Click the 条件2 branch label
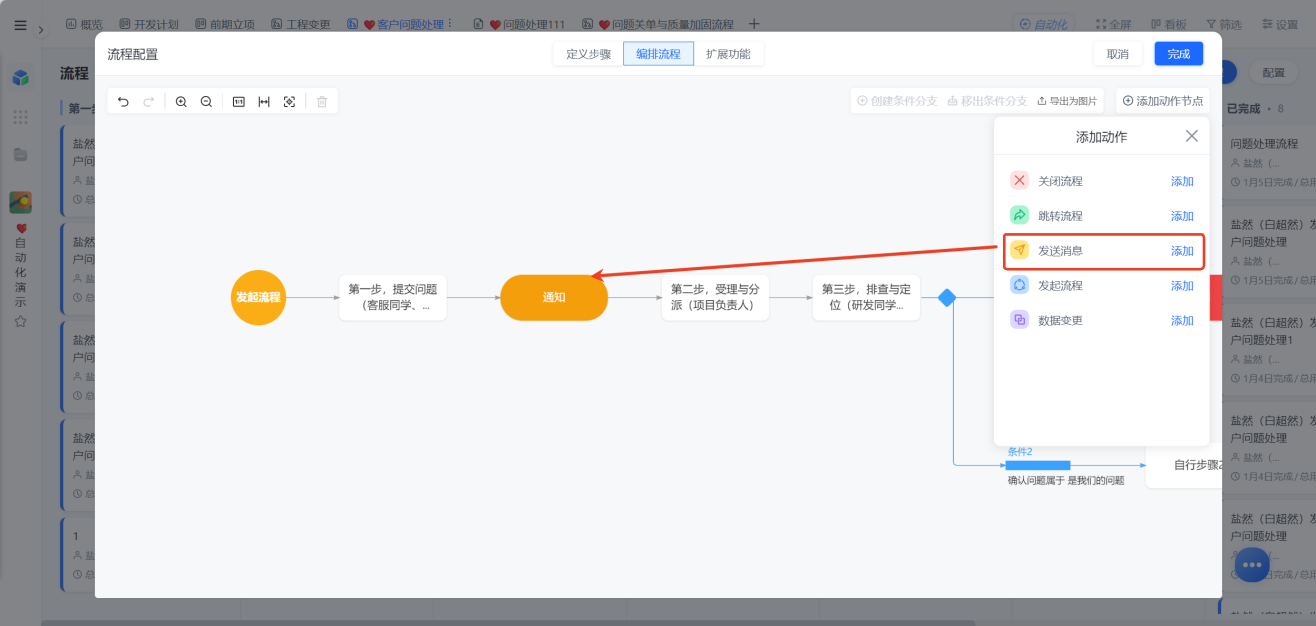Screen dimensions: 1316x626 (1019, 452)
